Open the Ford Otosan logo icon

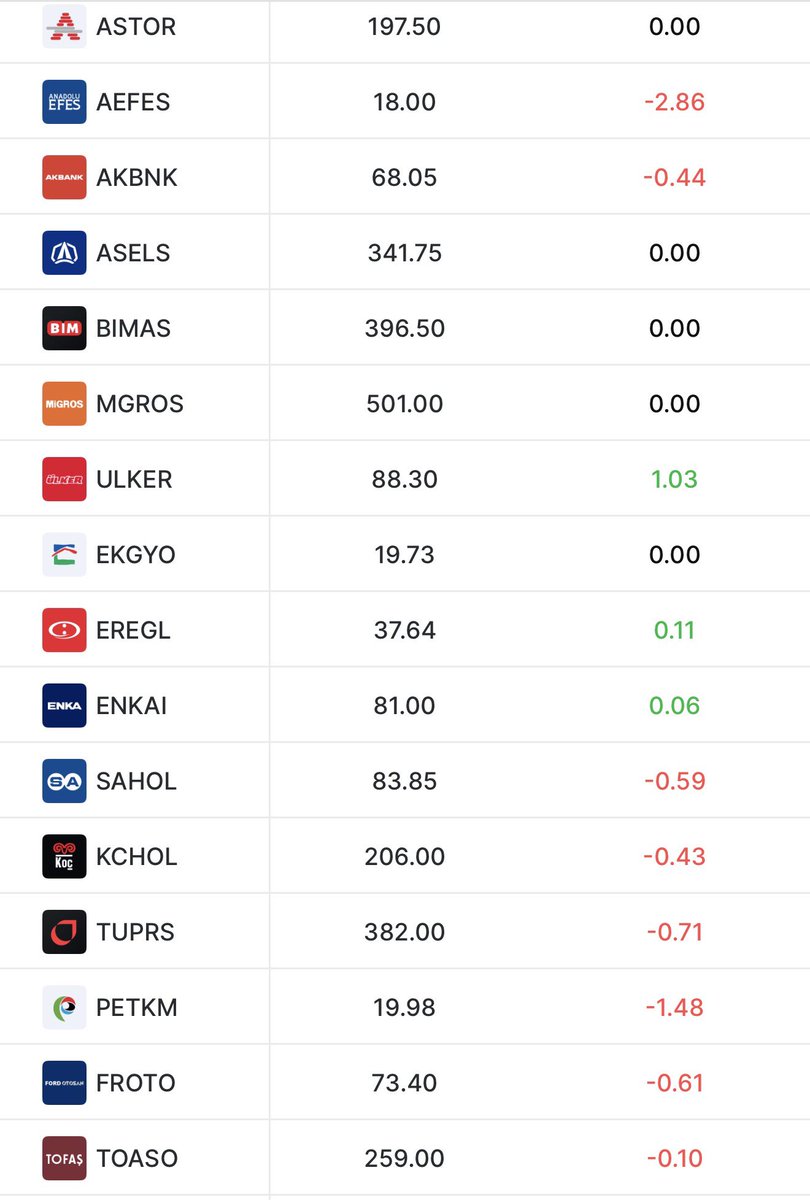point(64,1083)
